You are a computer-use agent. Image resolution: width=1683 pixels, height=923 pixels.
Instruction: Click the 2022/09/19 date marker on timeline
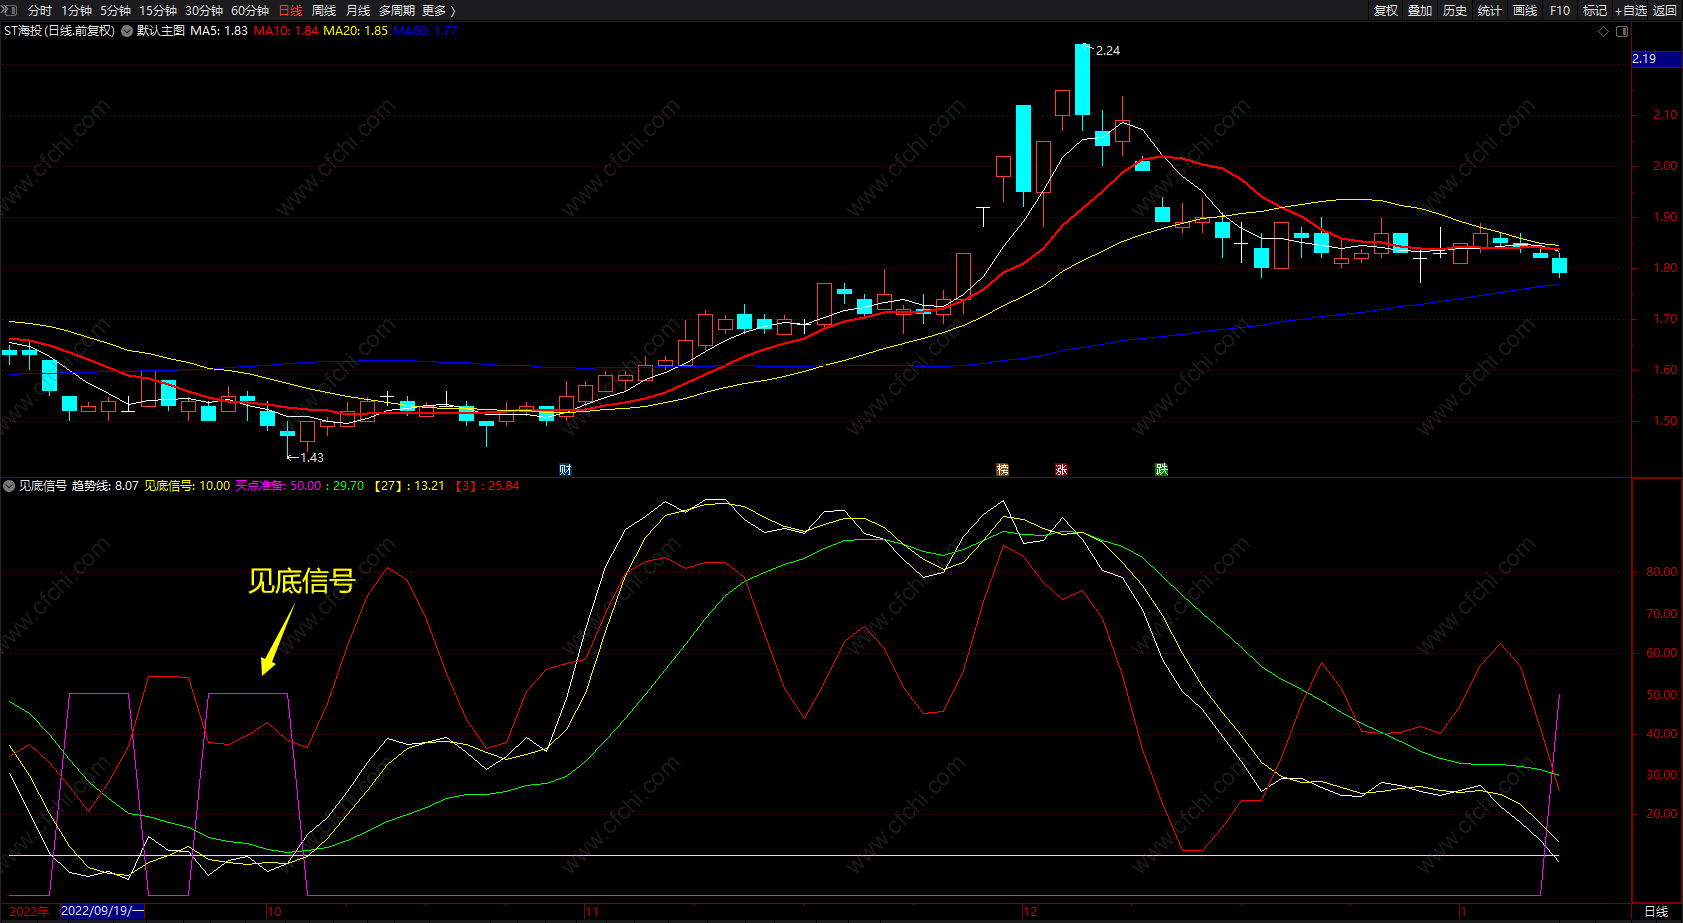coord(102,911)
